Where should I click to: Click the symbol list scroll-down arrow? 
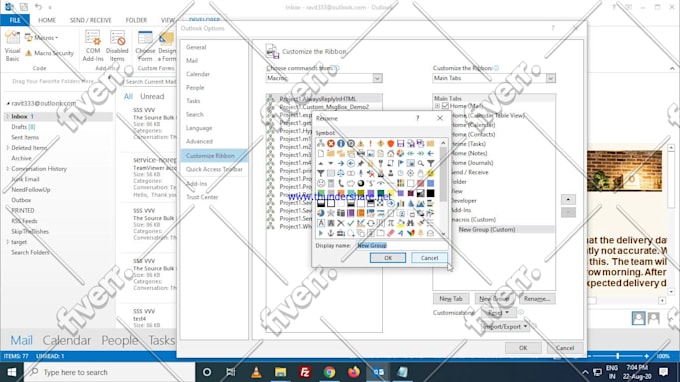(443, 234)
